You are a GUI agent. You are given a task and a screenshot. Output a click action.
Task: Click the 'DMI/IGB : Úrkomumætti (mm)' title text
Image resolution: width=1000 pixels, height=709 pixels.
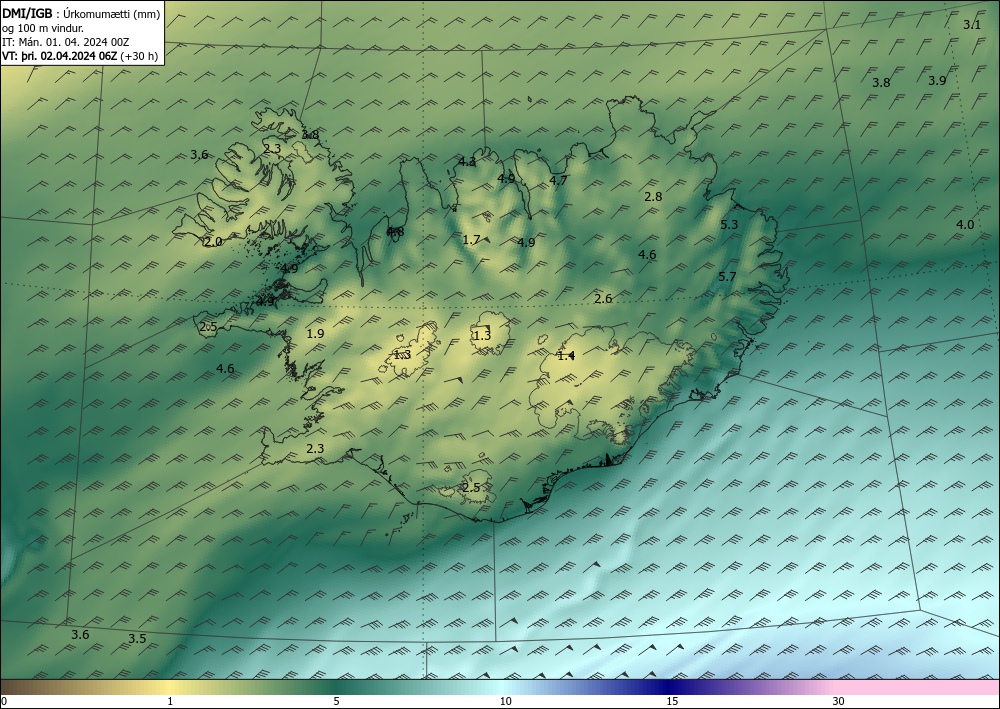tap(81, 14)
